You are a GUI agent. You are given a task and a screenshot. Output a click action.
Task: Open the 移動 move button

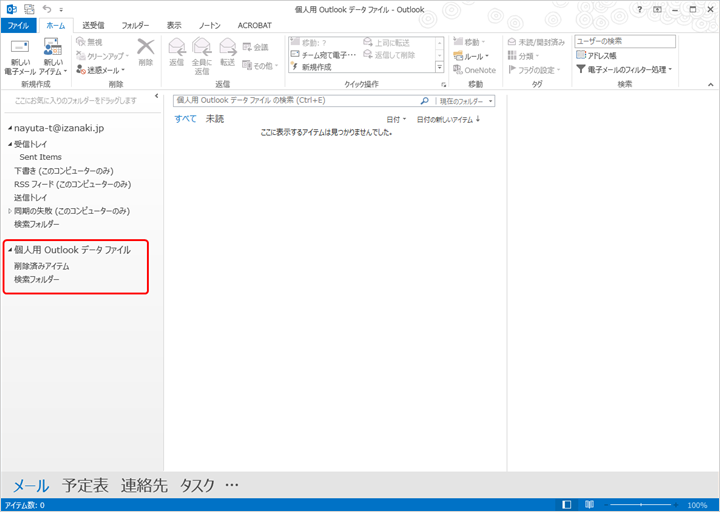click(x=469, y=42)
